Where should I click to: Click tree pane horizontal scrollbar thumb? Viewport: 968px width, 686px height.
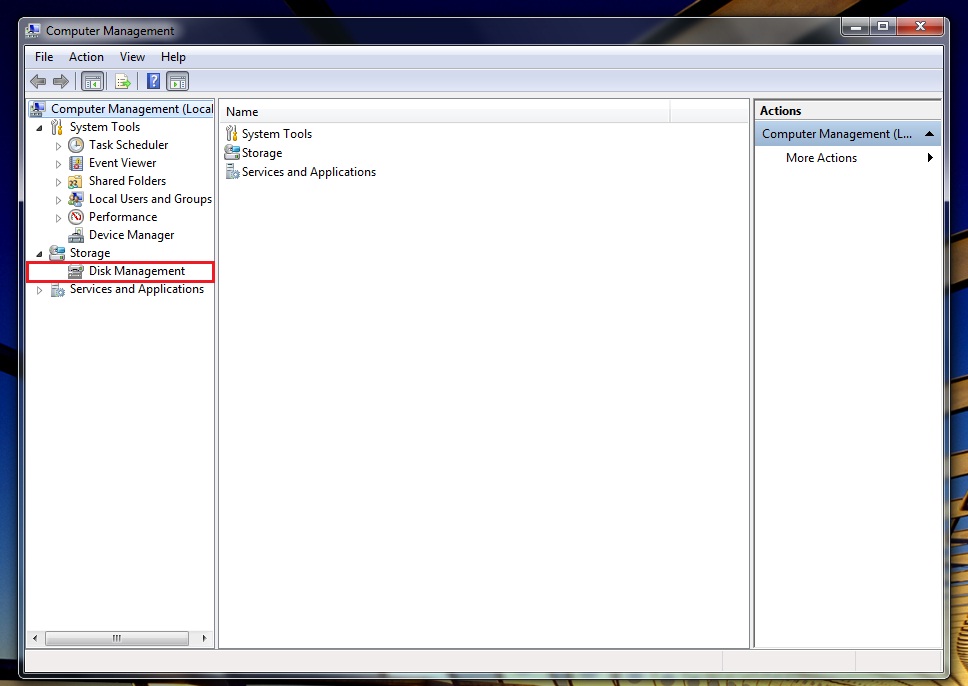(117, 638)
